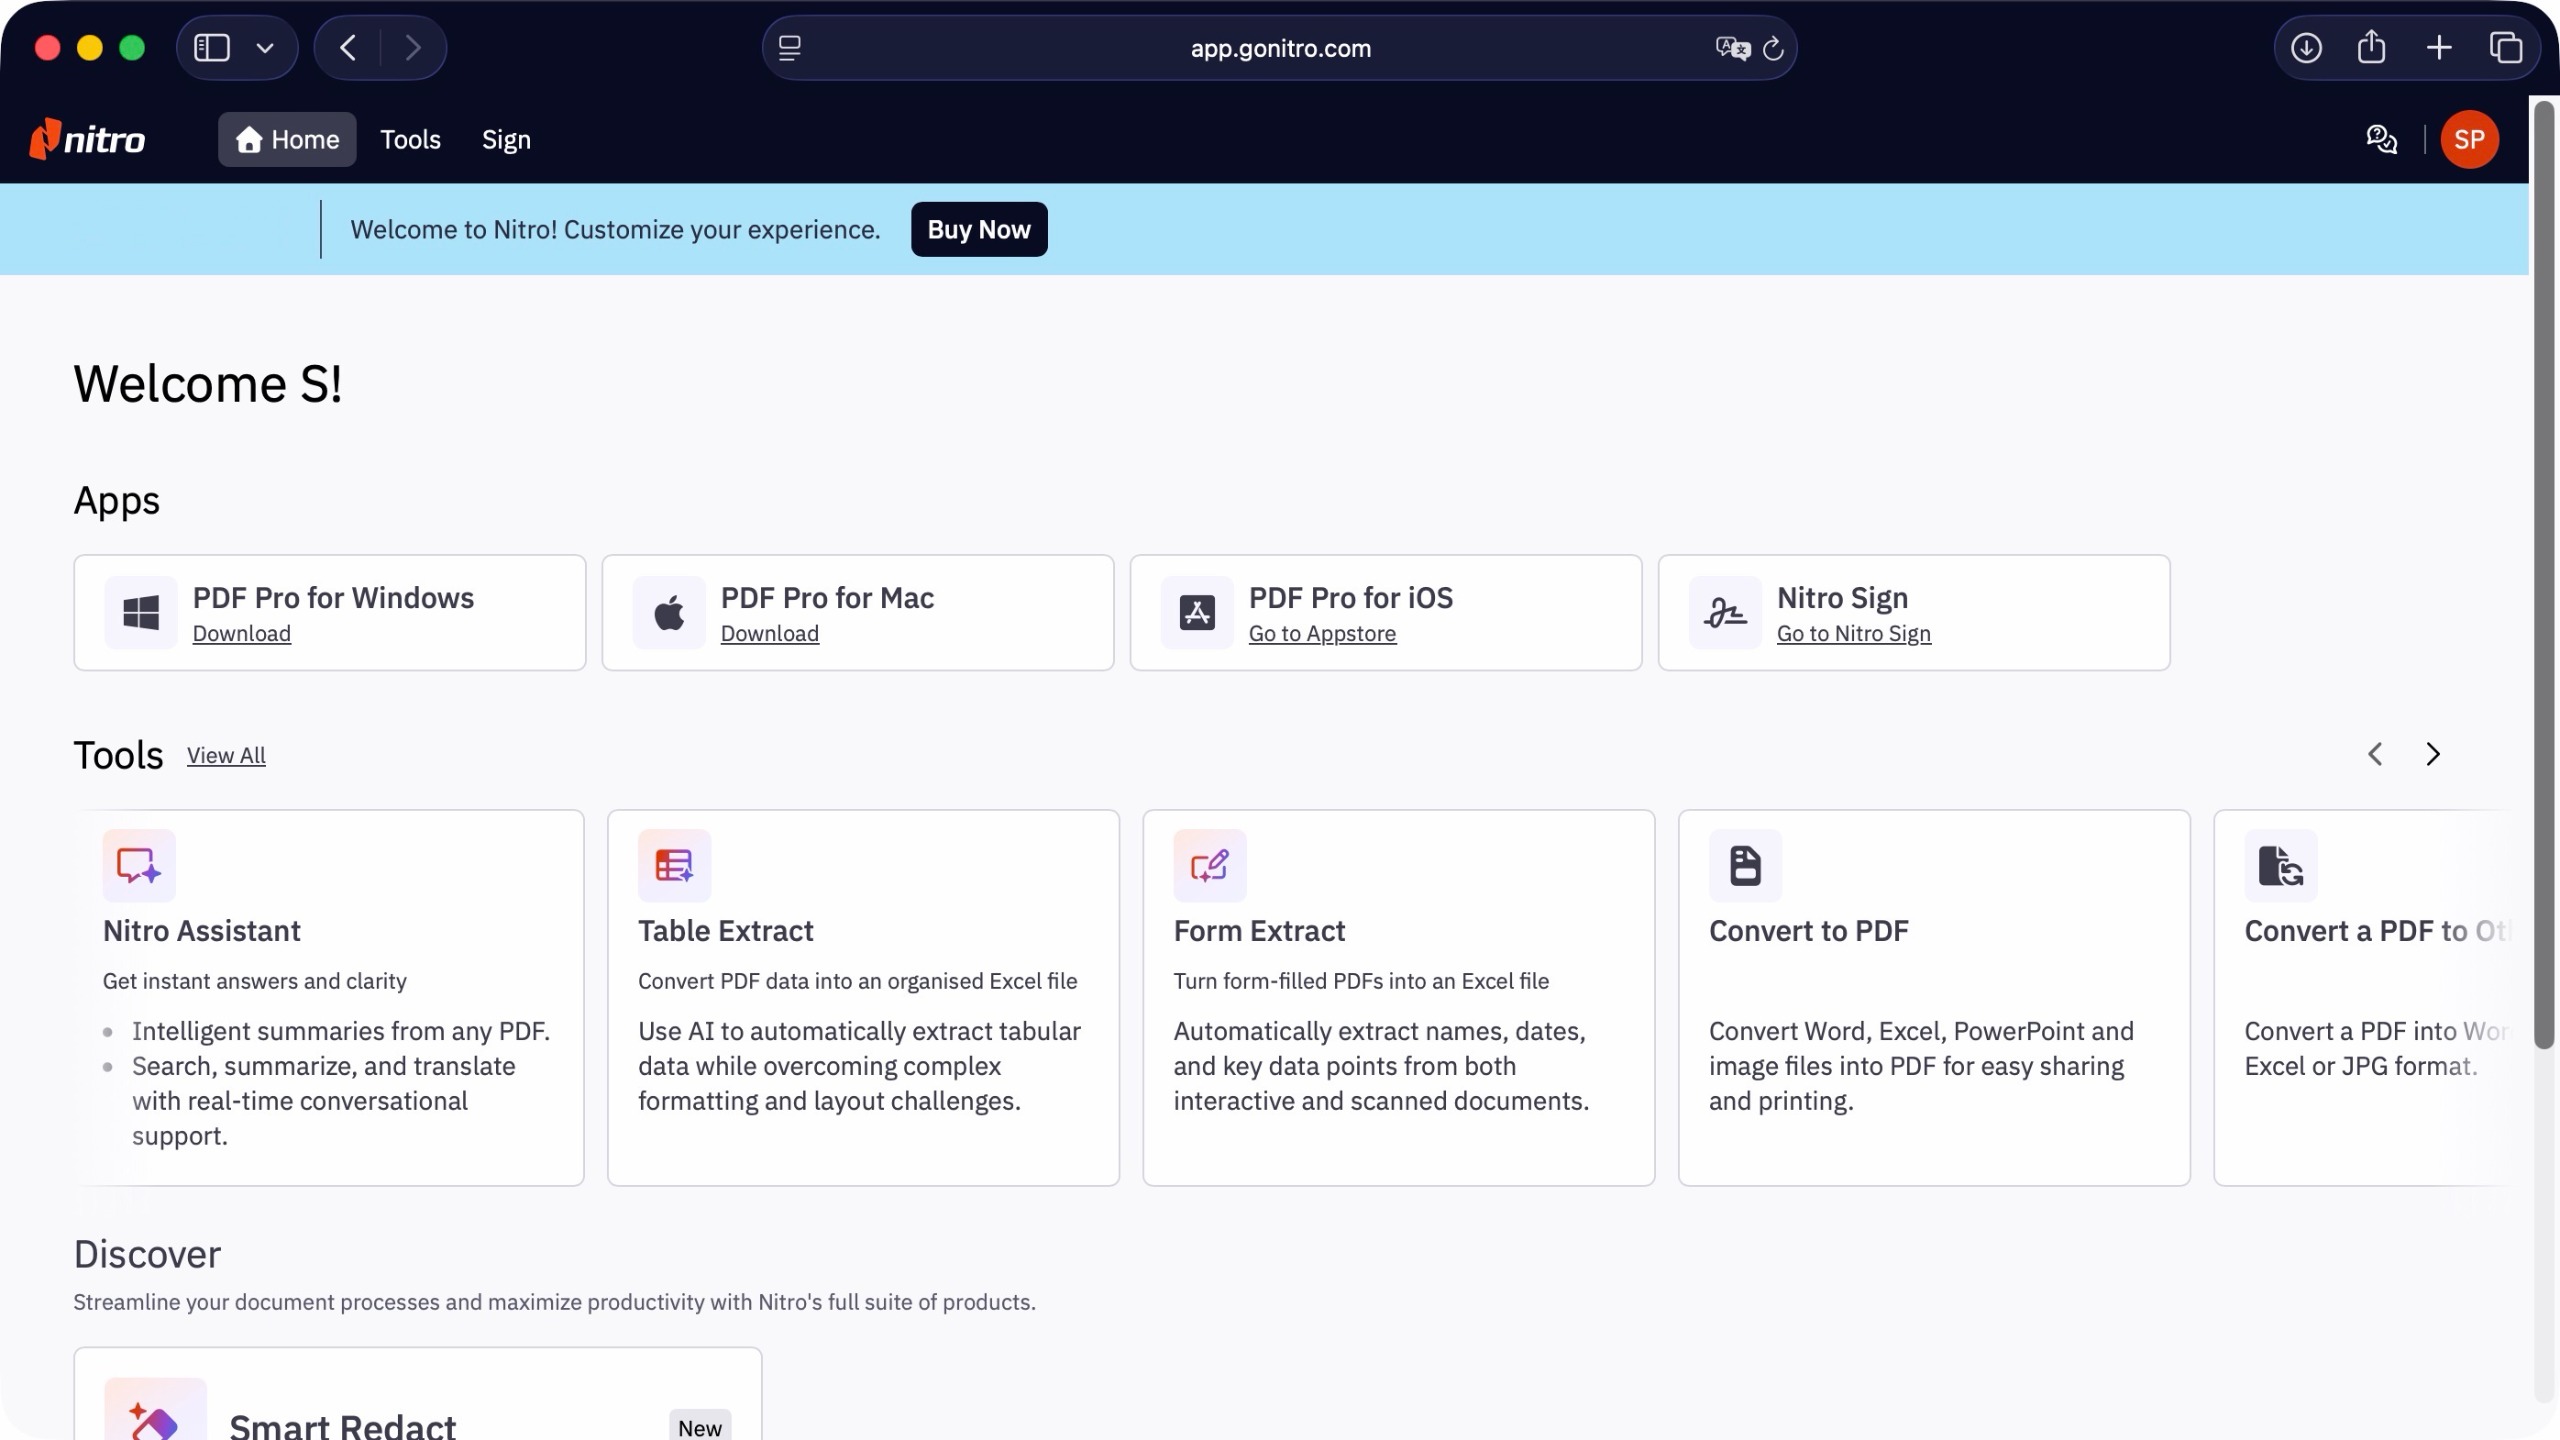Screen dimensions: 2560x1440
Task: Click the App Store icon
Action: coord(1197,612)
